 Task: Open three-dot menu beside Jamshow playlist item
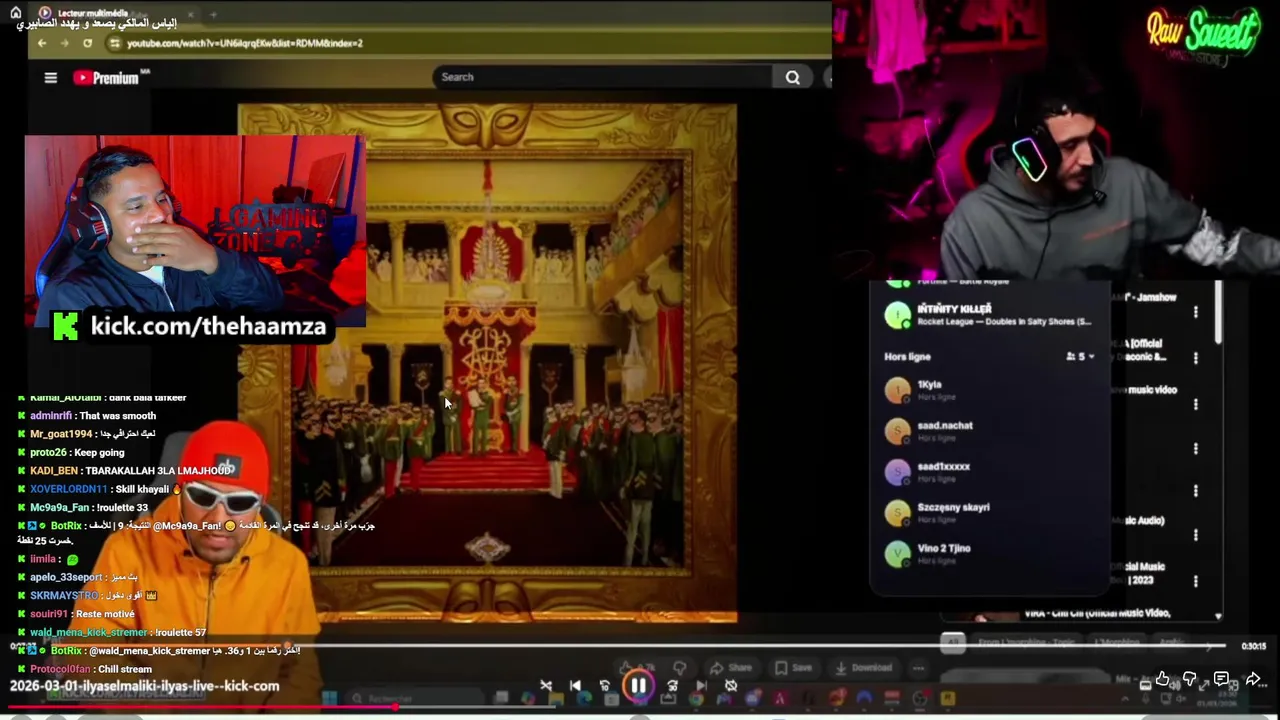coord(1195,312)
